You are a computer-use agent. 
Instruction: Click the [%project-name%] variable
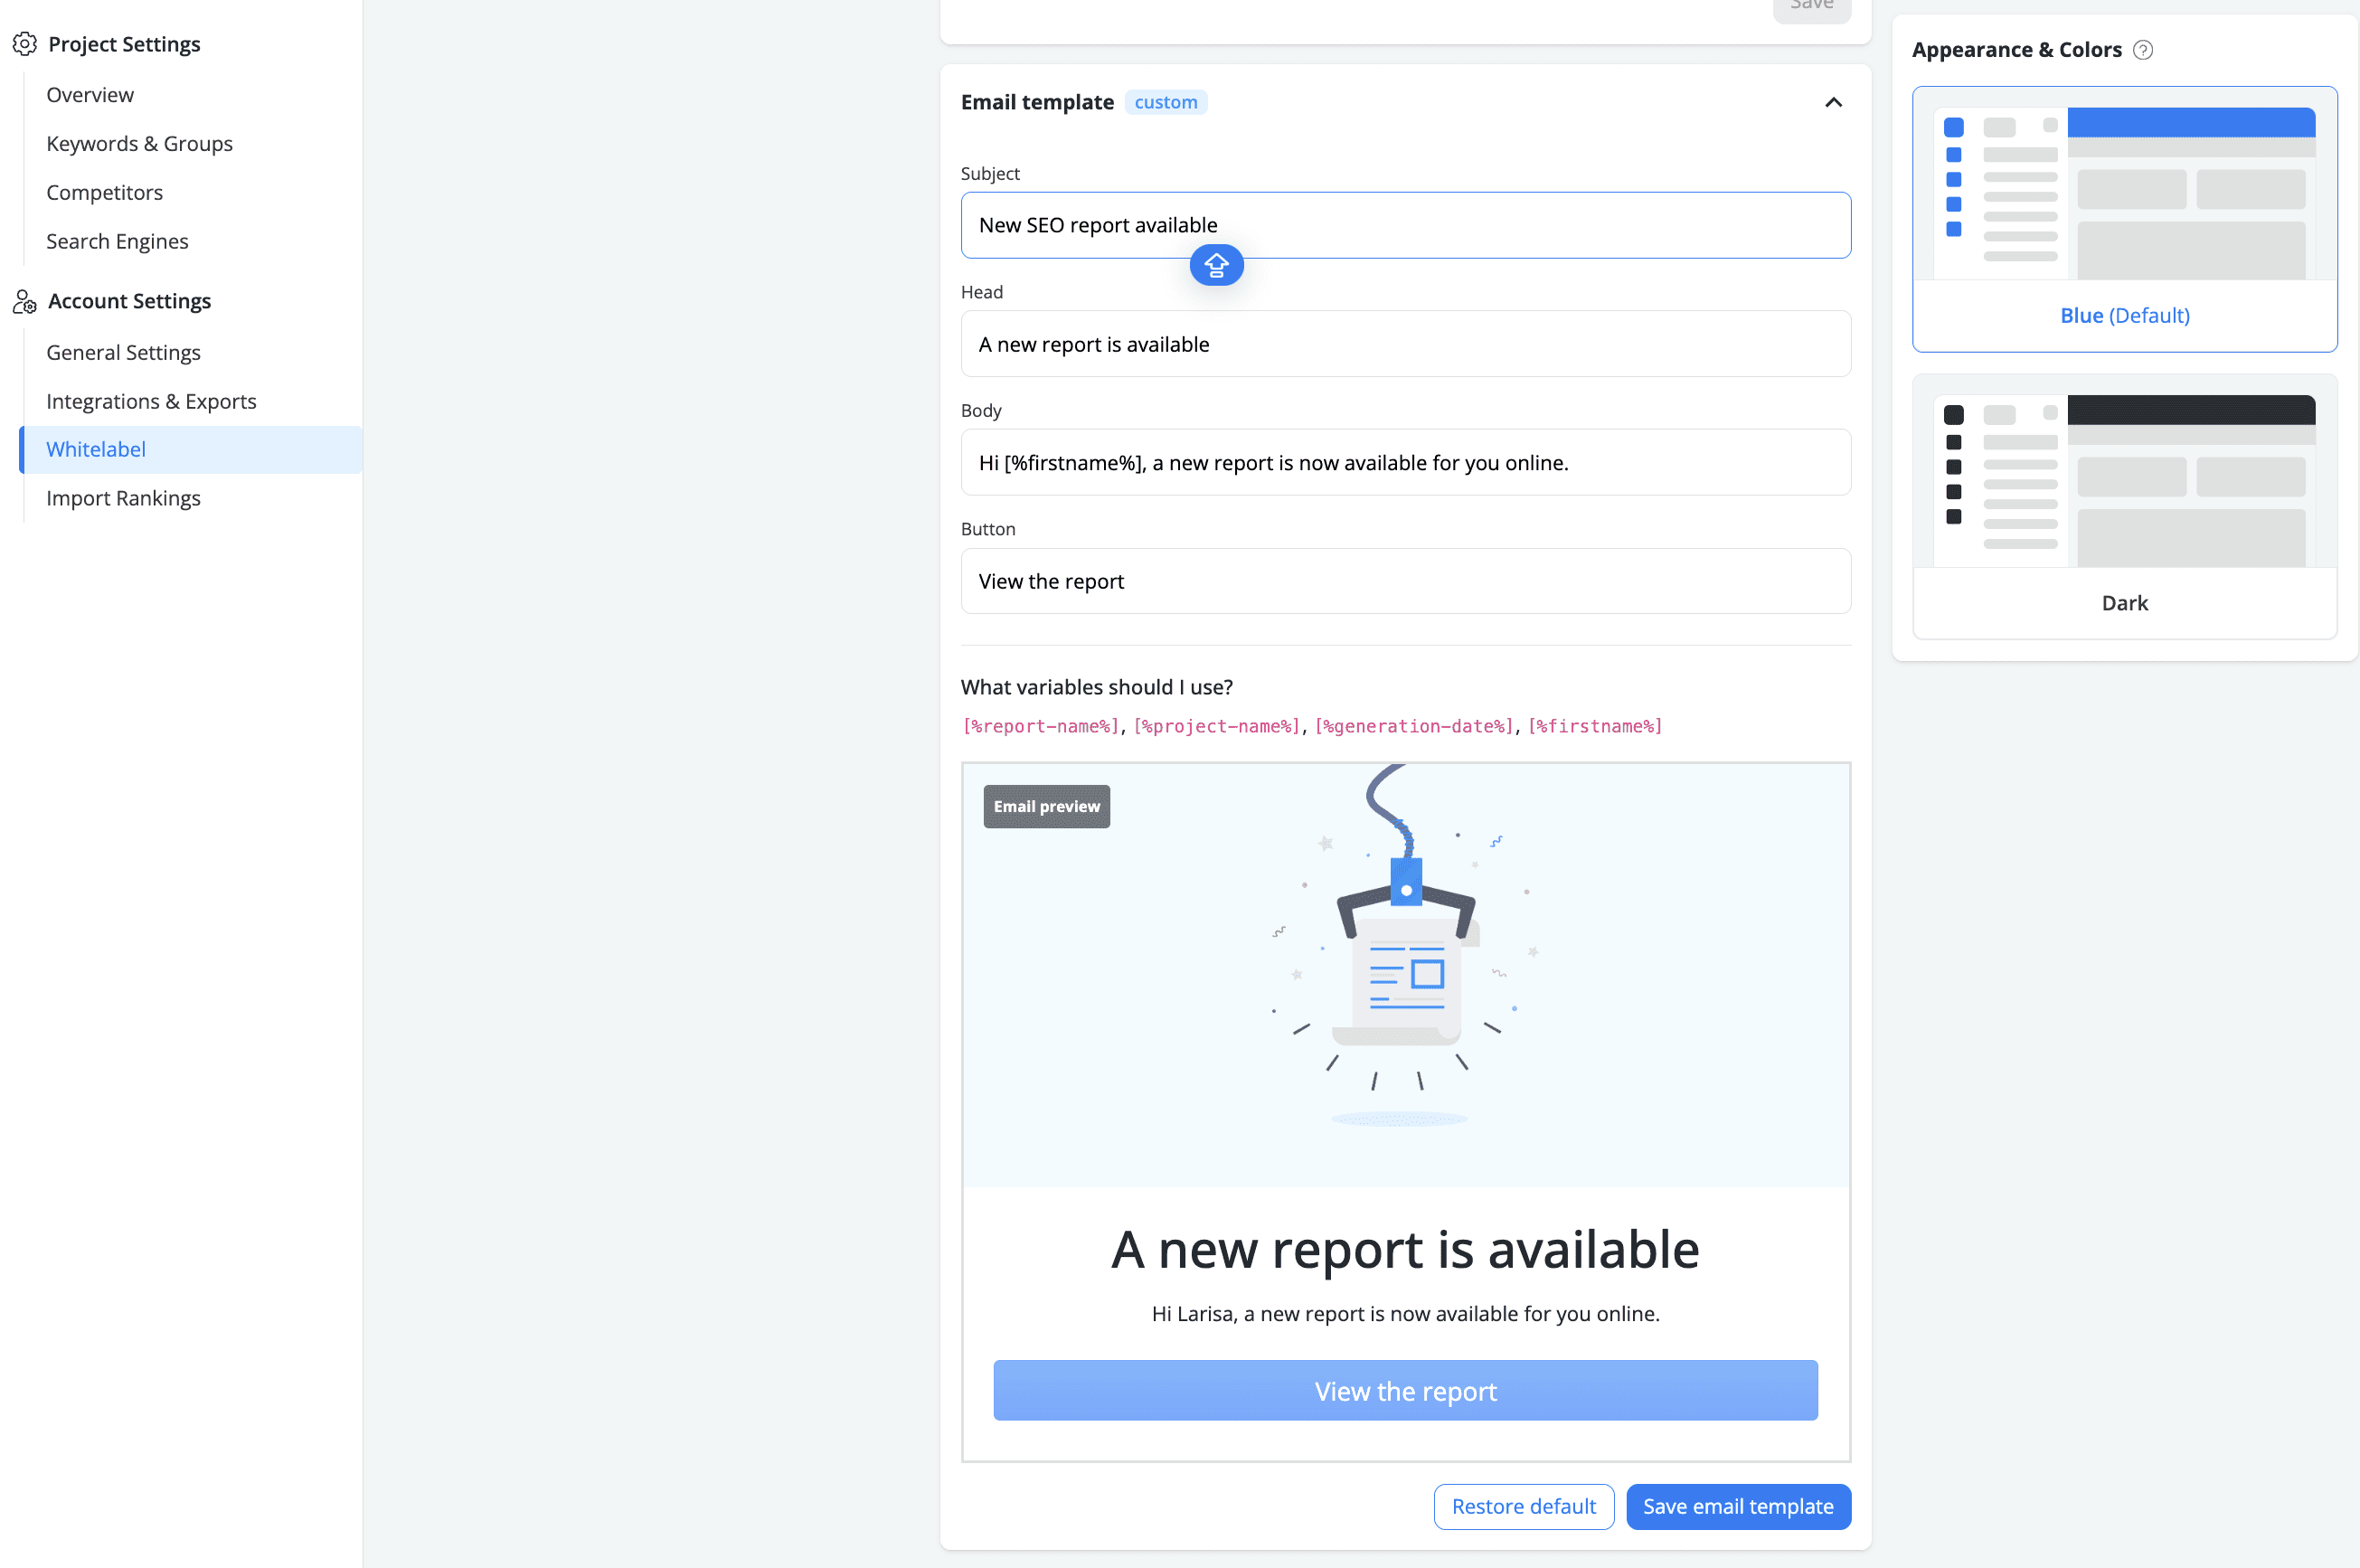(x=1217, y=726)
